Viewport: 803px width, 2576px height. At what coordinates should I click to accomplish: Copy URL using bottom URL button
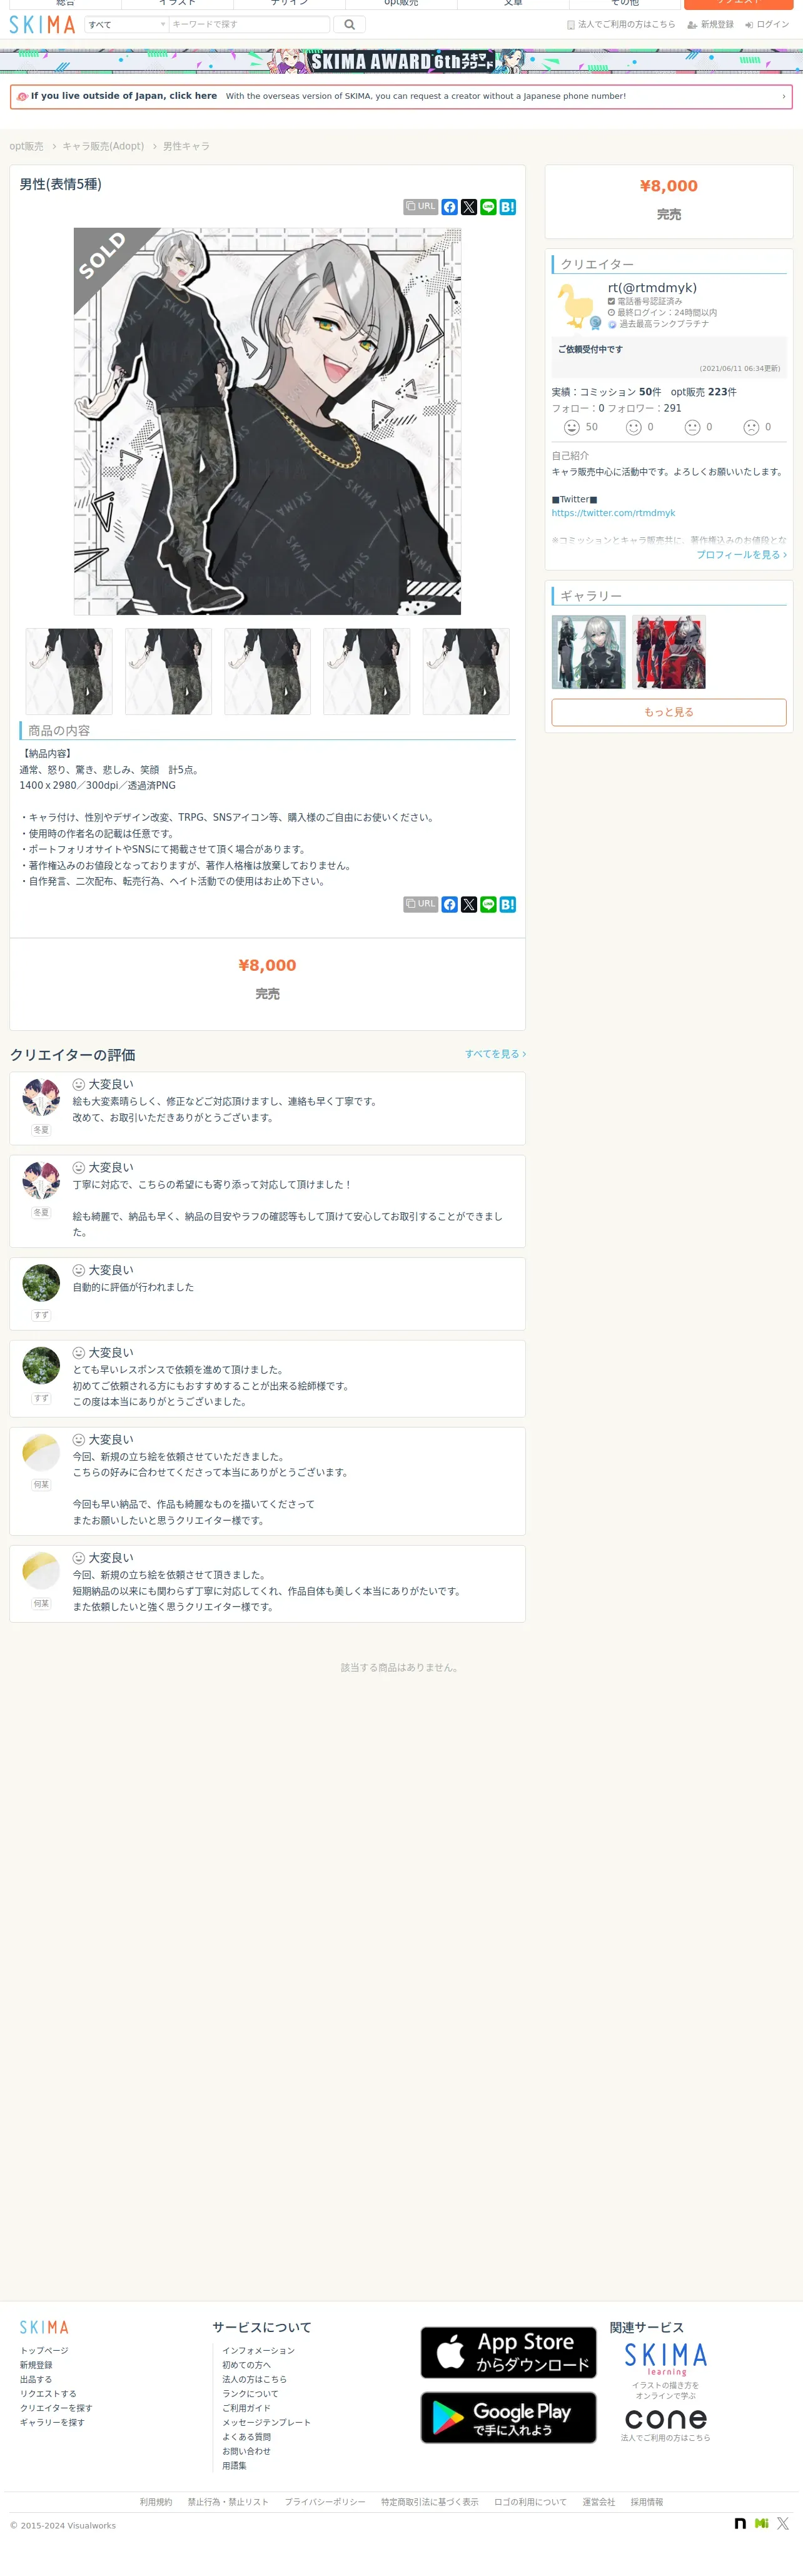(x=420, y=903)
